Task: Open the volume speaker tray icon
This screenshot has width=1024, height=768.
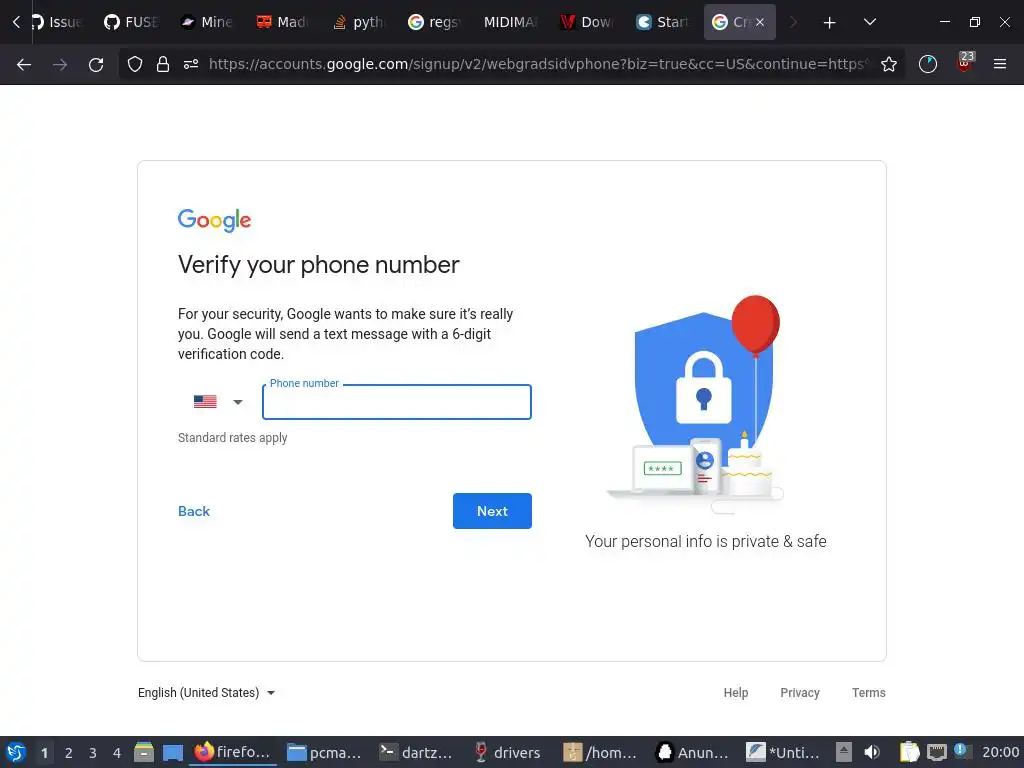Action: click(872, 752)
